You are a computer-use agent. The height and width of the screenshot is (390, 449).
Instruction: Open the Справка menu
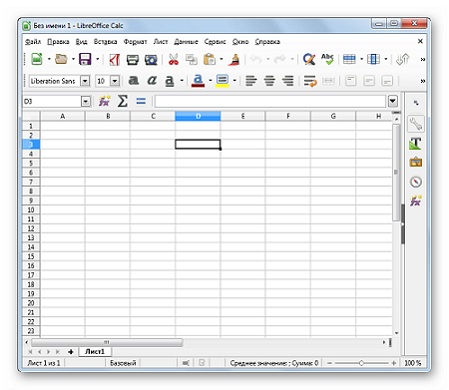coord(267,42)
